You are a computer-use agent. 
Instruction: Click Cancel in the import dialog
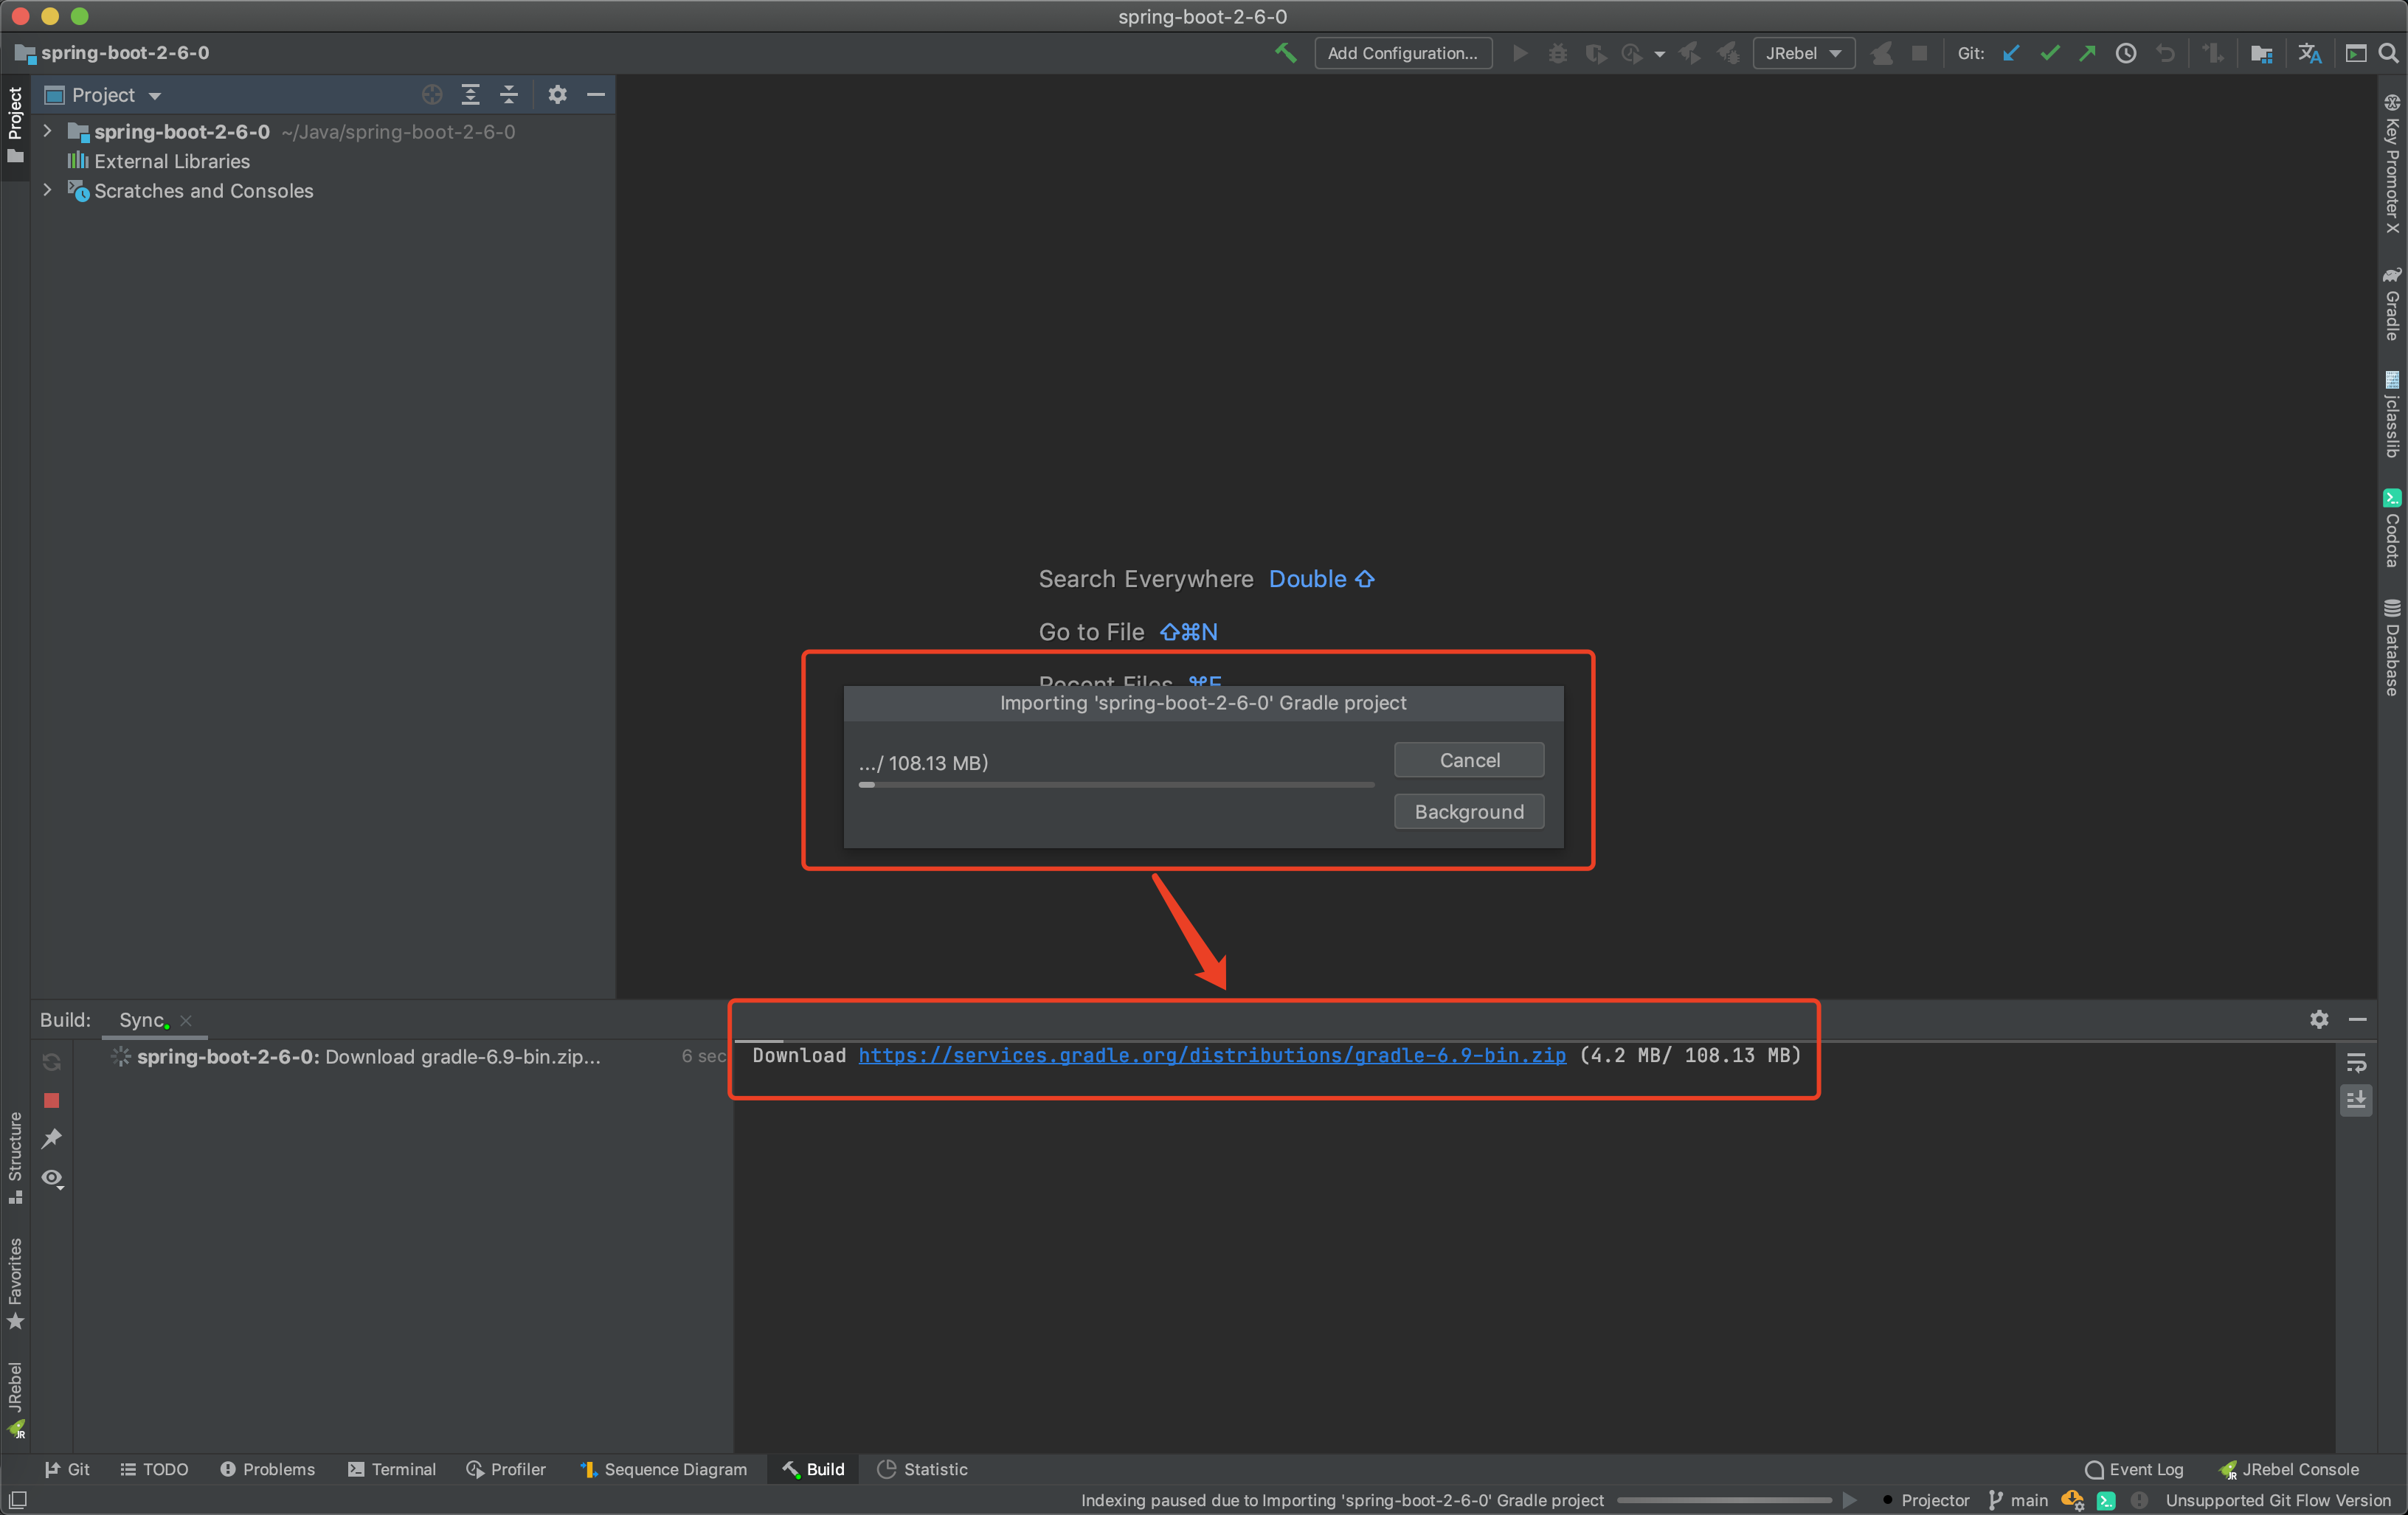tap(1469, 760)
